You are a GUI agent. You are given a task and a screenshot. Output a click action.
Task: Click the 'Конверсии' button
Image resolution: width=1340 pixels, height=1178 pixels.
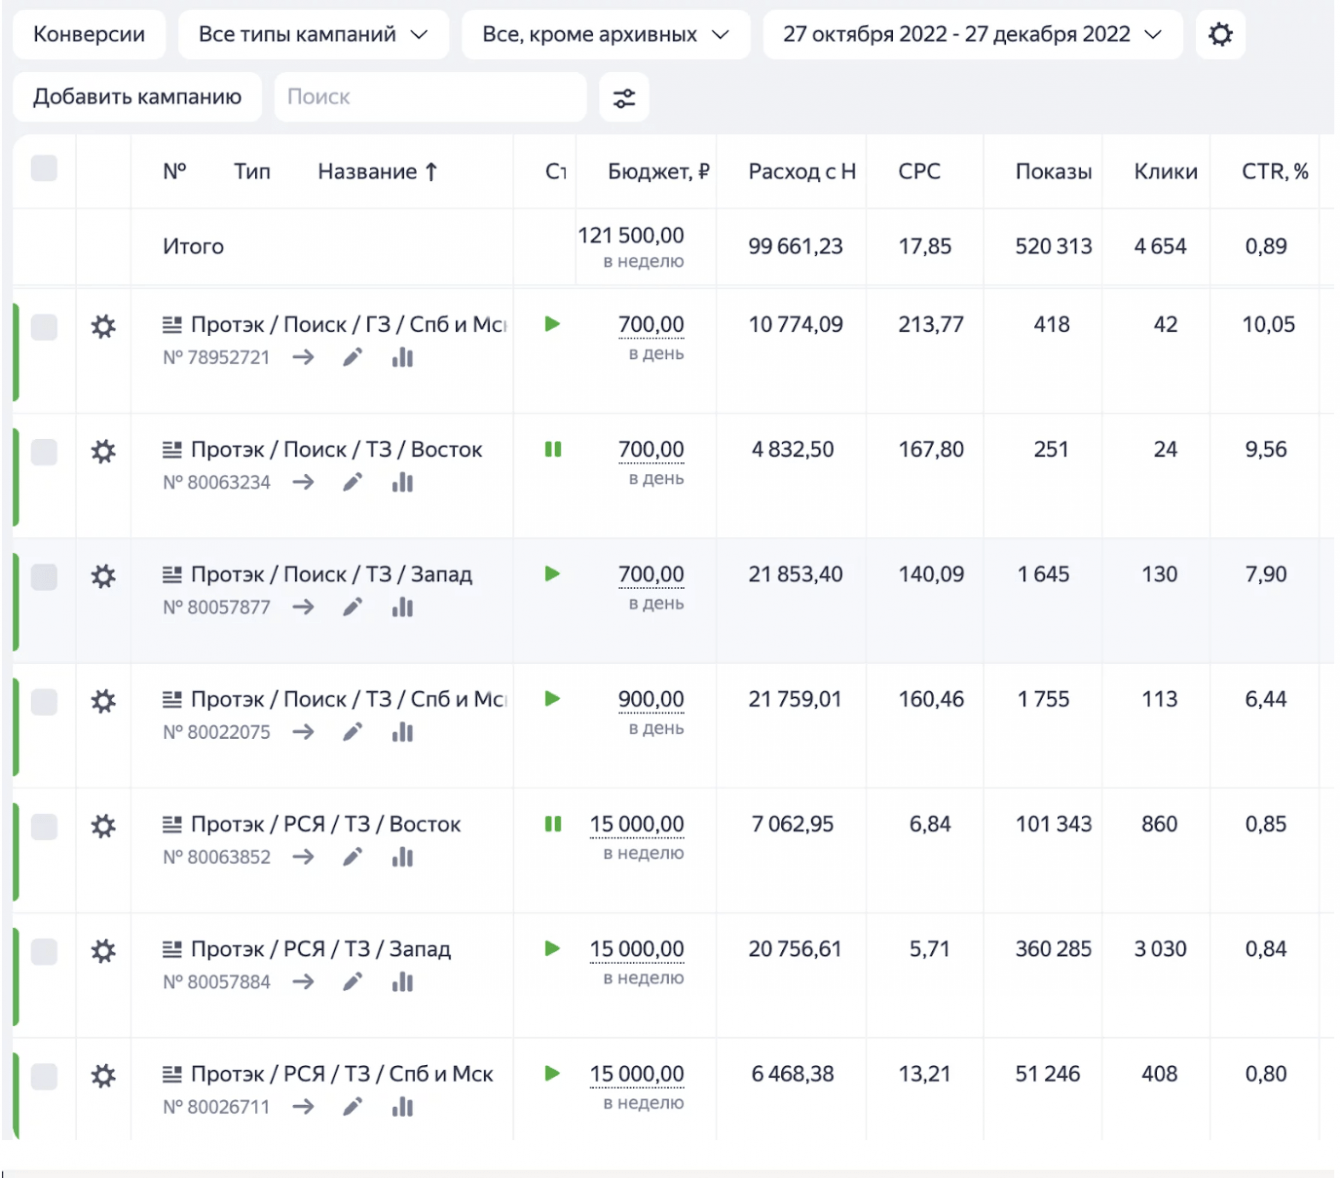pos(89,35)
